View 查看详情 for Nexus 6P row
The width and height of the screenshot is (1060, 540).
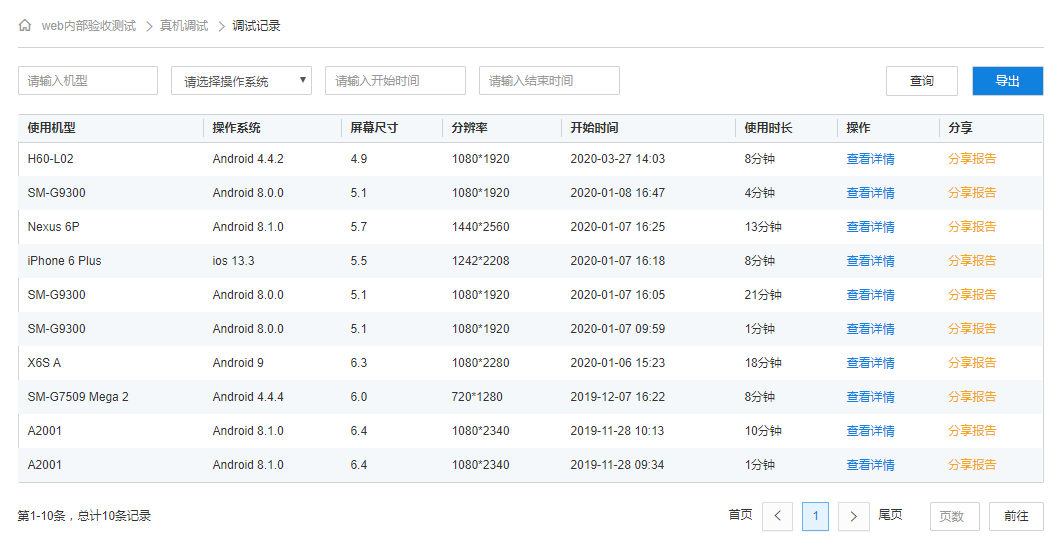870,226
